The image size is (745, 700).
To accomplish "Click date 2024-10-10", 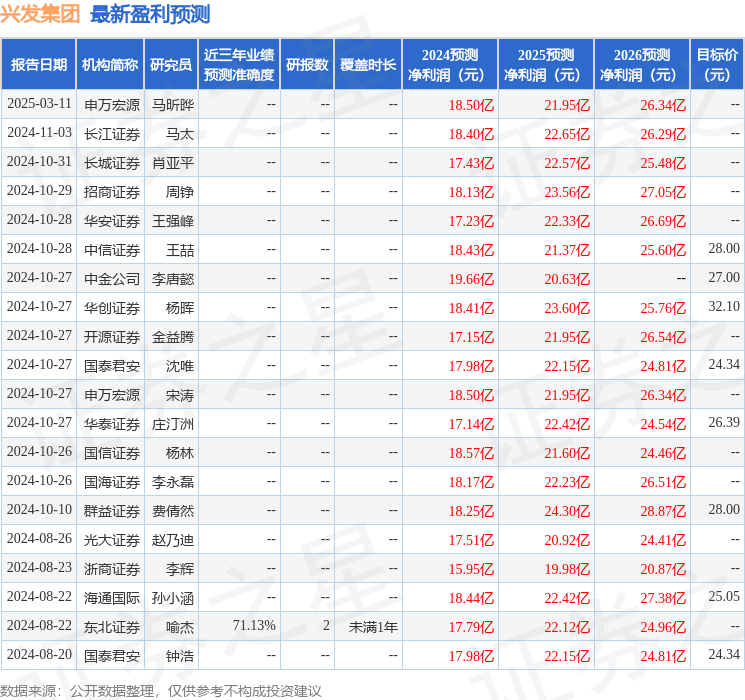I will click(x=39, y=509).
